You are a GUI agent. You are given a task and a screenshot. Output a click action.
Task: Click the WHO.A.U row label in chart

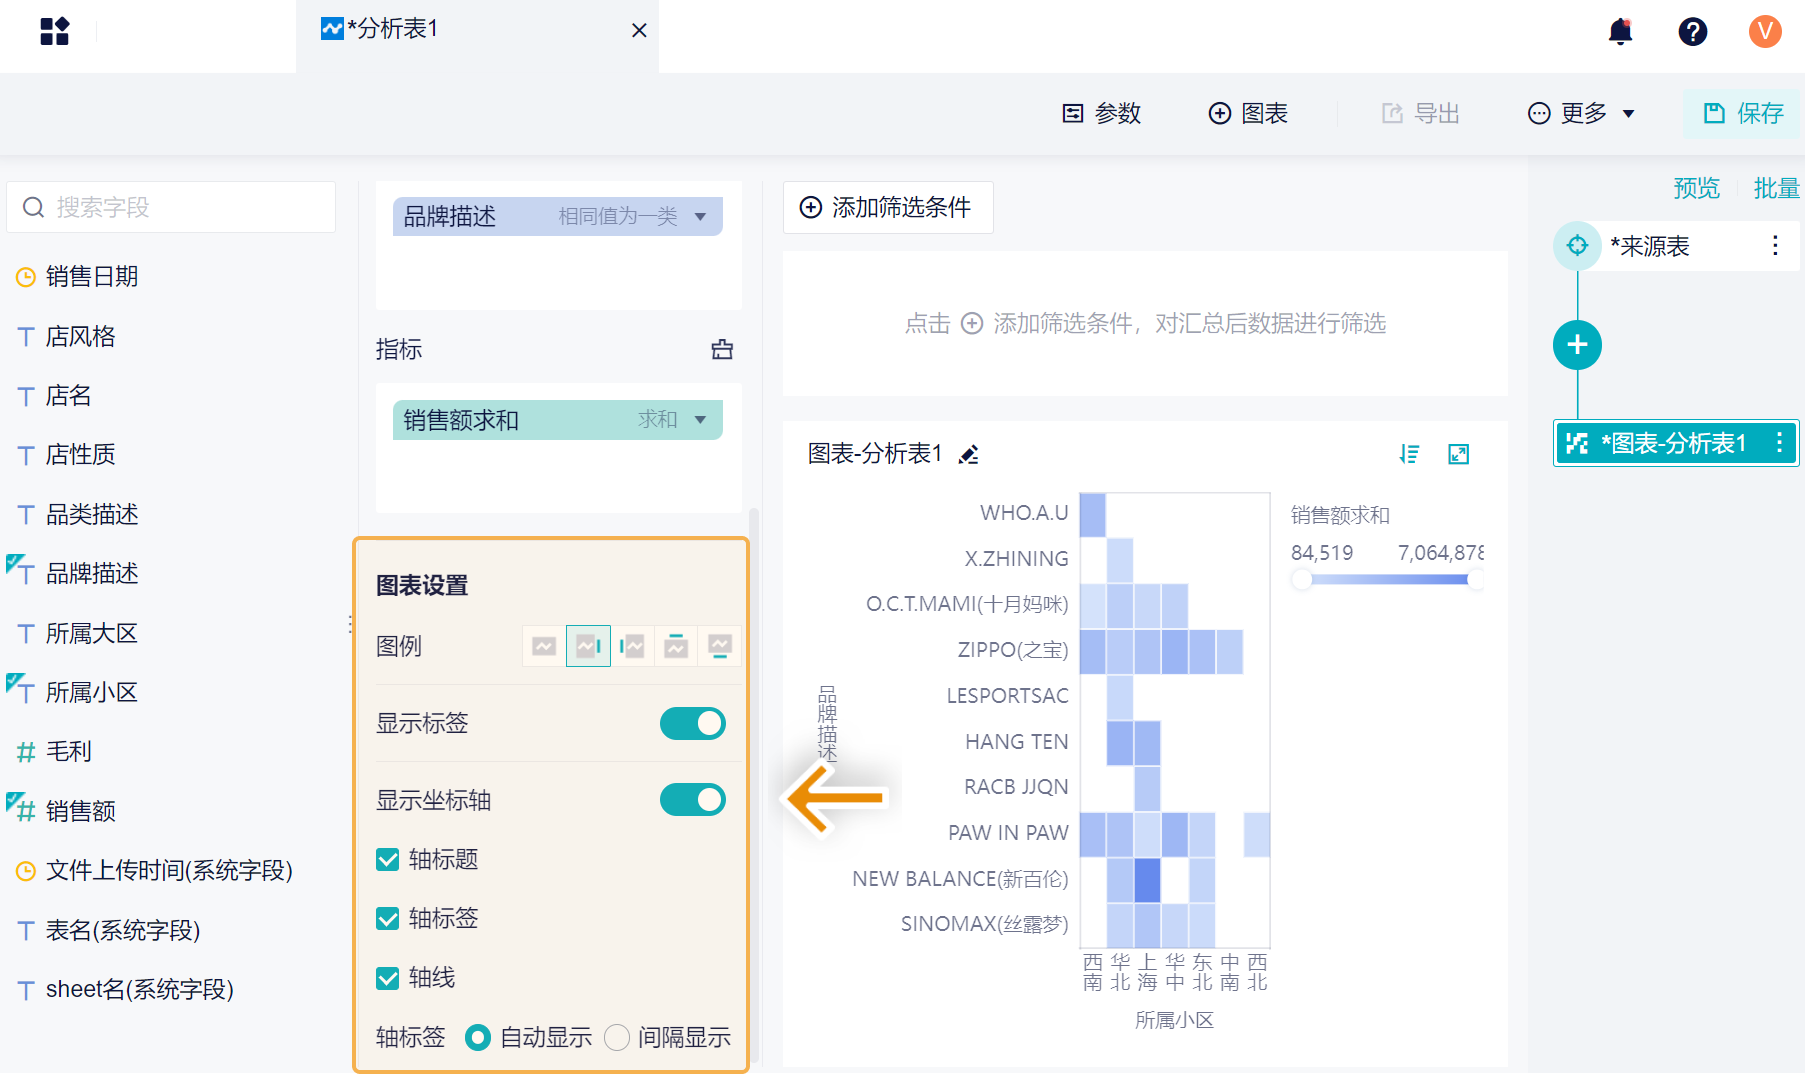[x=1024, y=513]
